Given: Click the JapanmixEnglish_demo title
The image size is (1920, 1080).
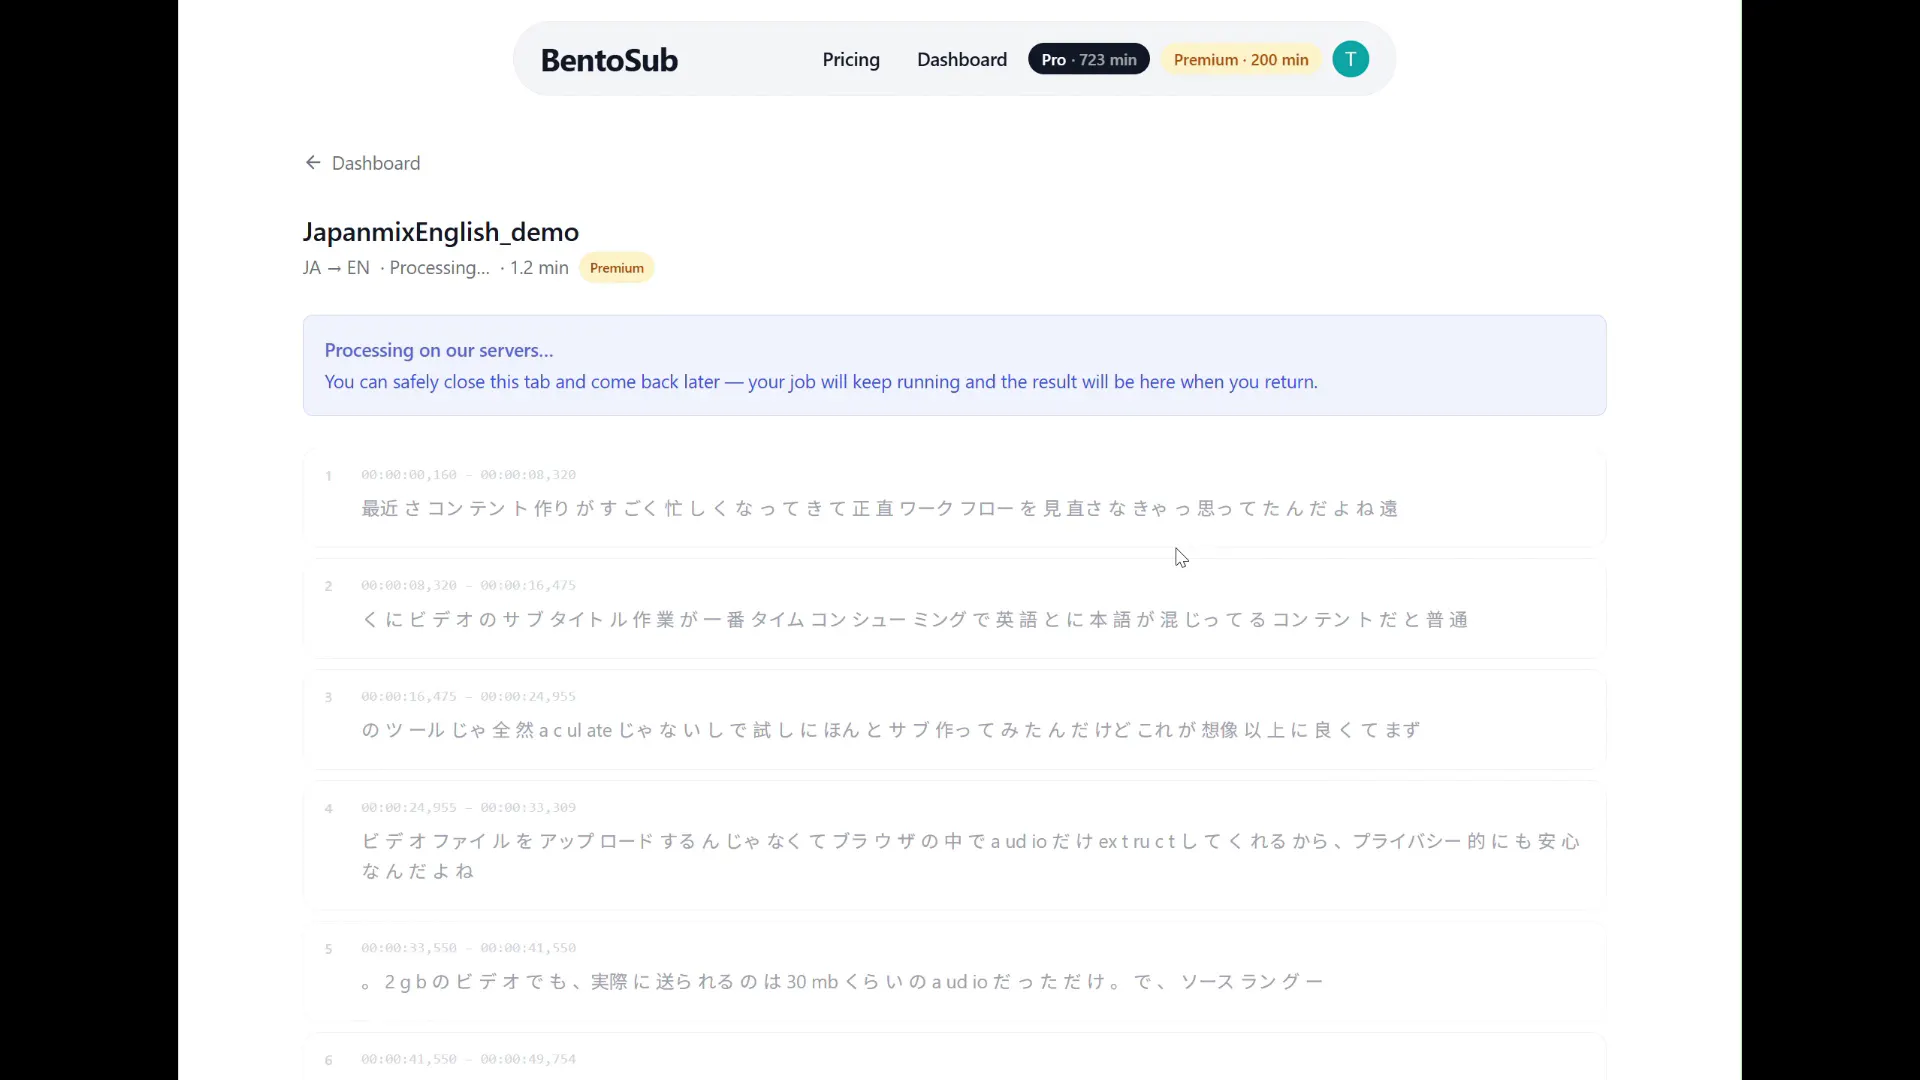Looking at the screenshot, I should coord(441,232).
